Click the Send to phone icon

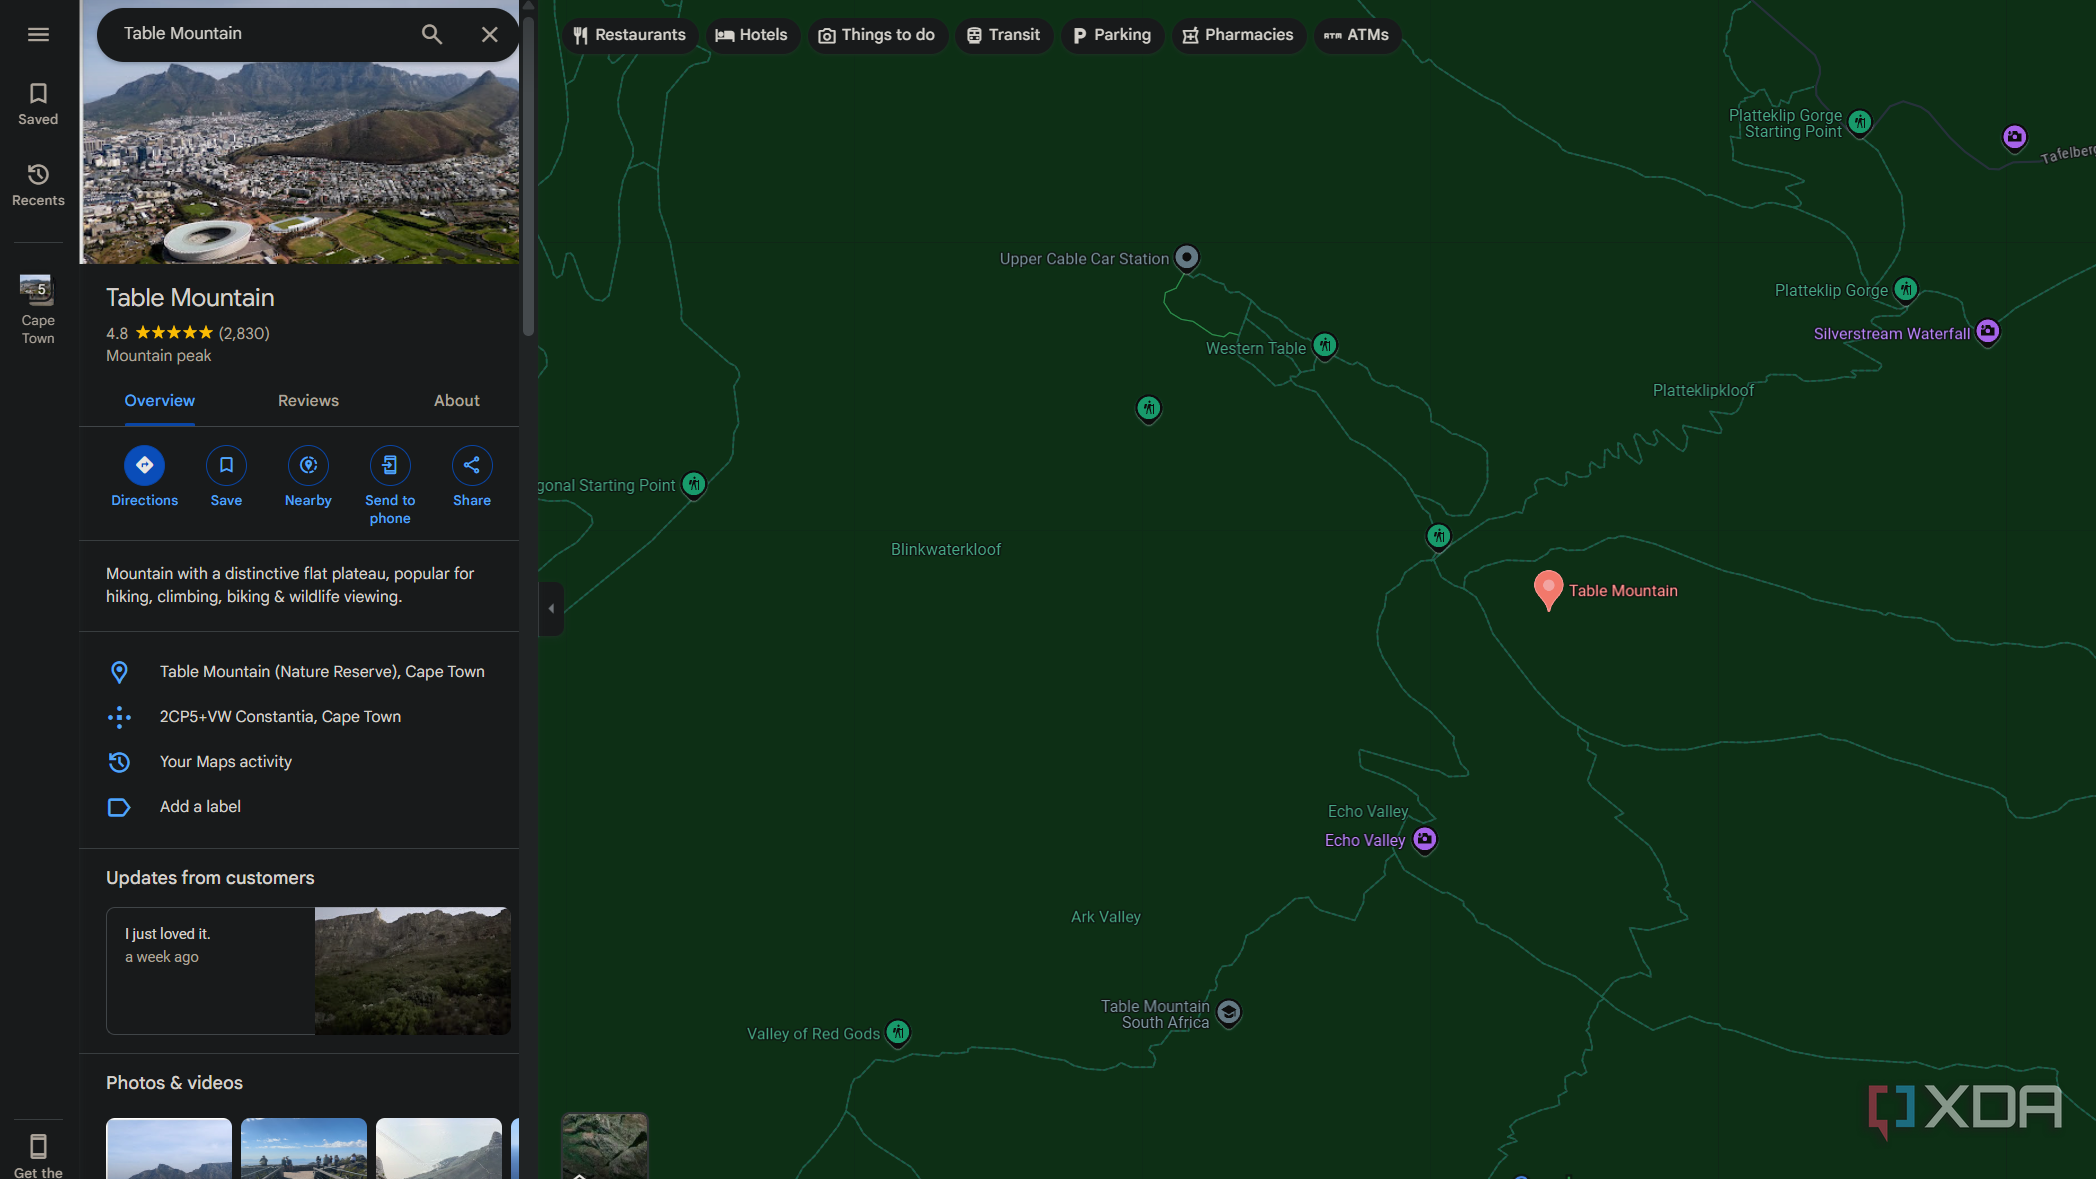390,465
